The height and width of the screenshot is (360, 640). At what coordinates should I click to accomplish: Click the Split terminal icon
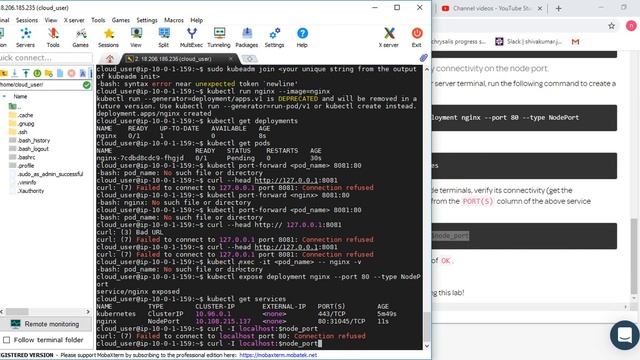coord(164,38)
